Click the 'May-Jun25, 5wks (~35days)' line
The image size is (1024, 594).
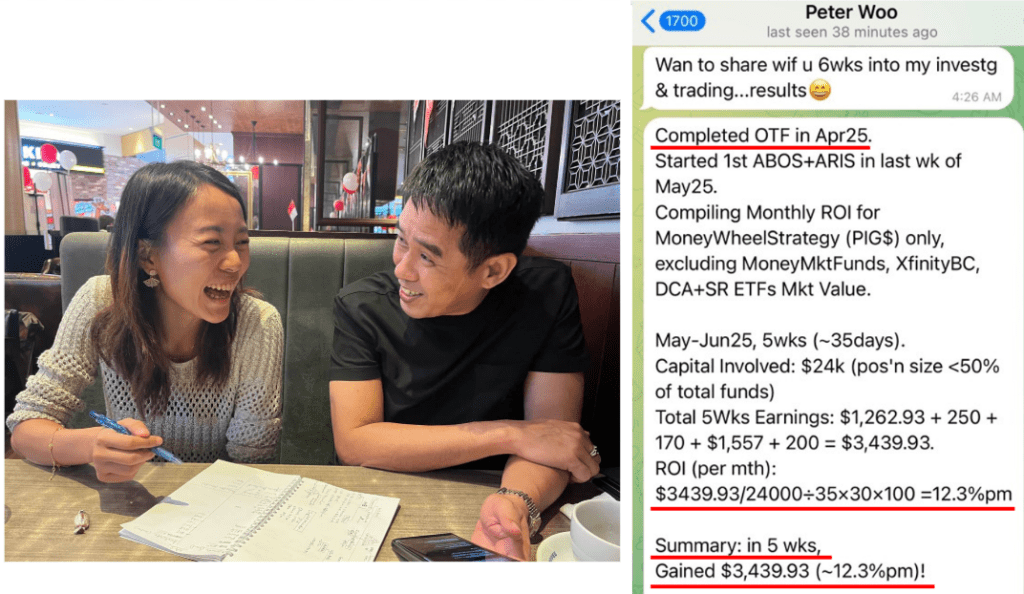(780, 340)
